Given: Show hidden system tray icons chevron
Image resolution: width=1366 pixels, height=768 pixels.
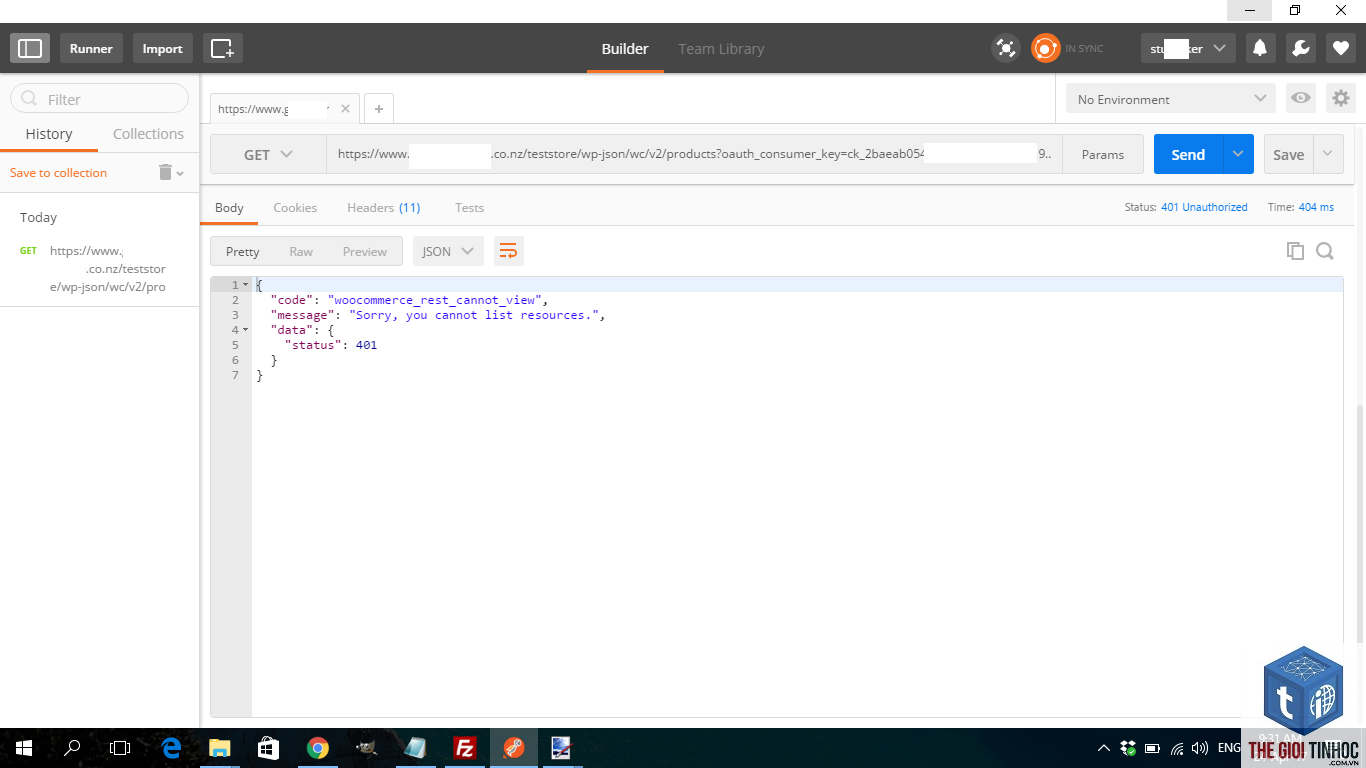Looking at the screenshot, I should click(x=1104, y=747).
